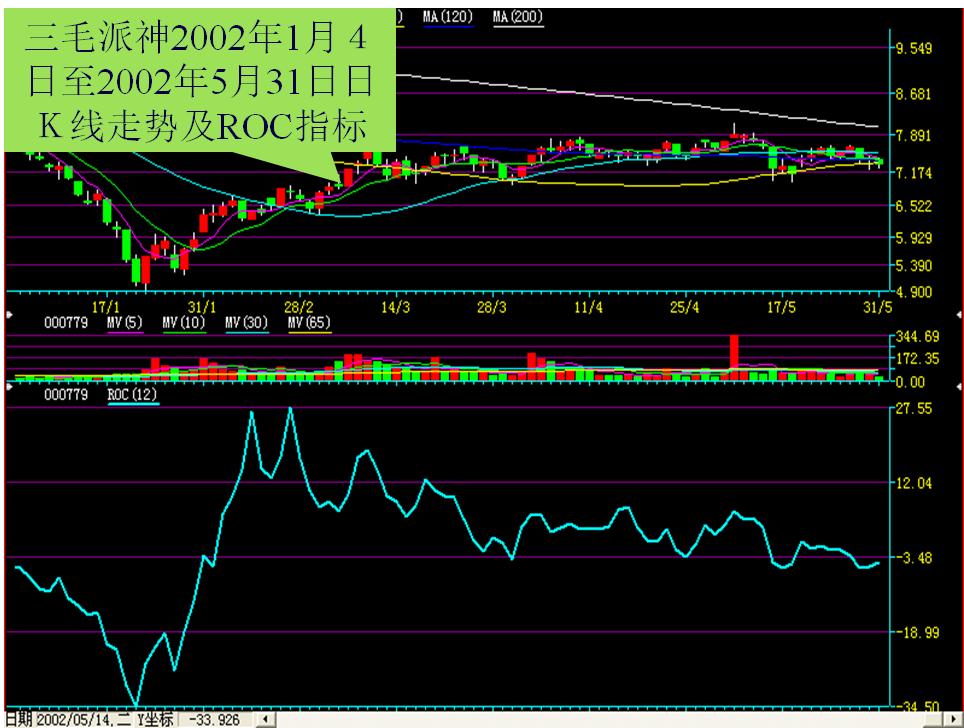The width and height of the screenshot is (964, 728).
Task: Select the MA(200) moving average legend
Action: click(518, 18)
